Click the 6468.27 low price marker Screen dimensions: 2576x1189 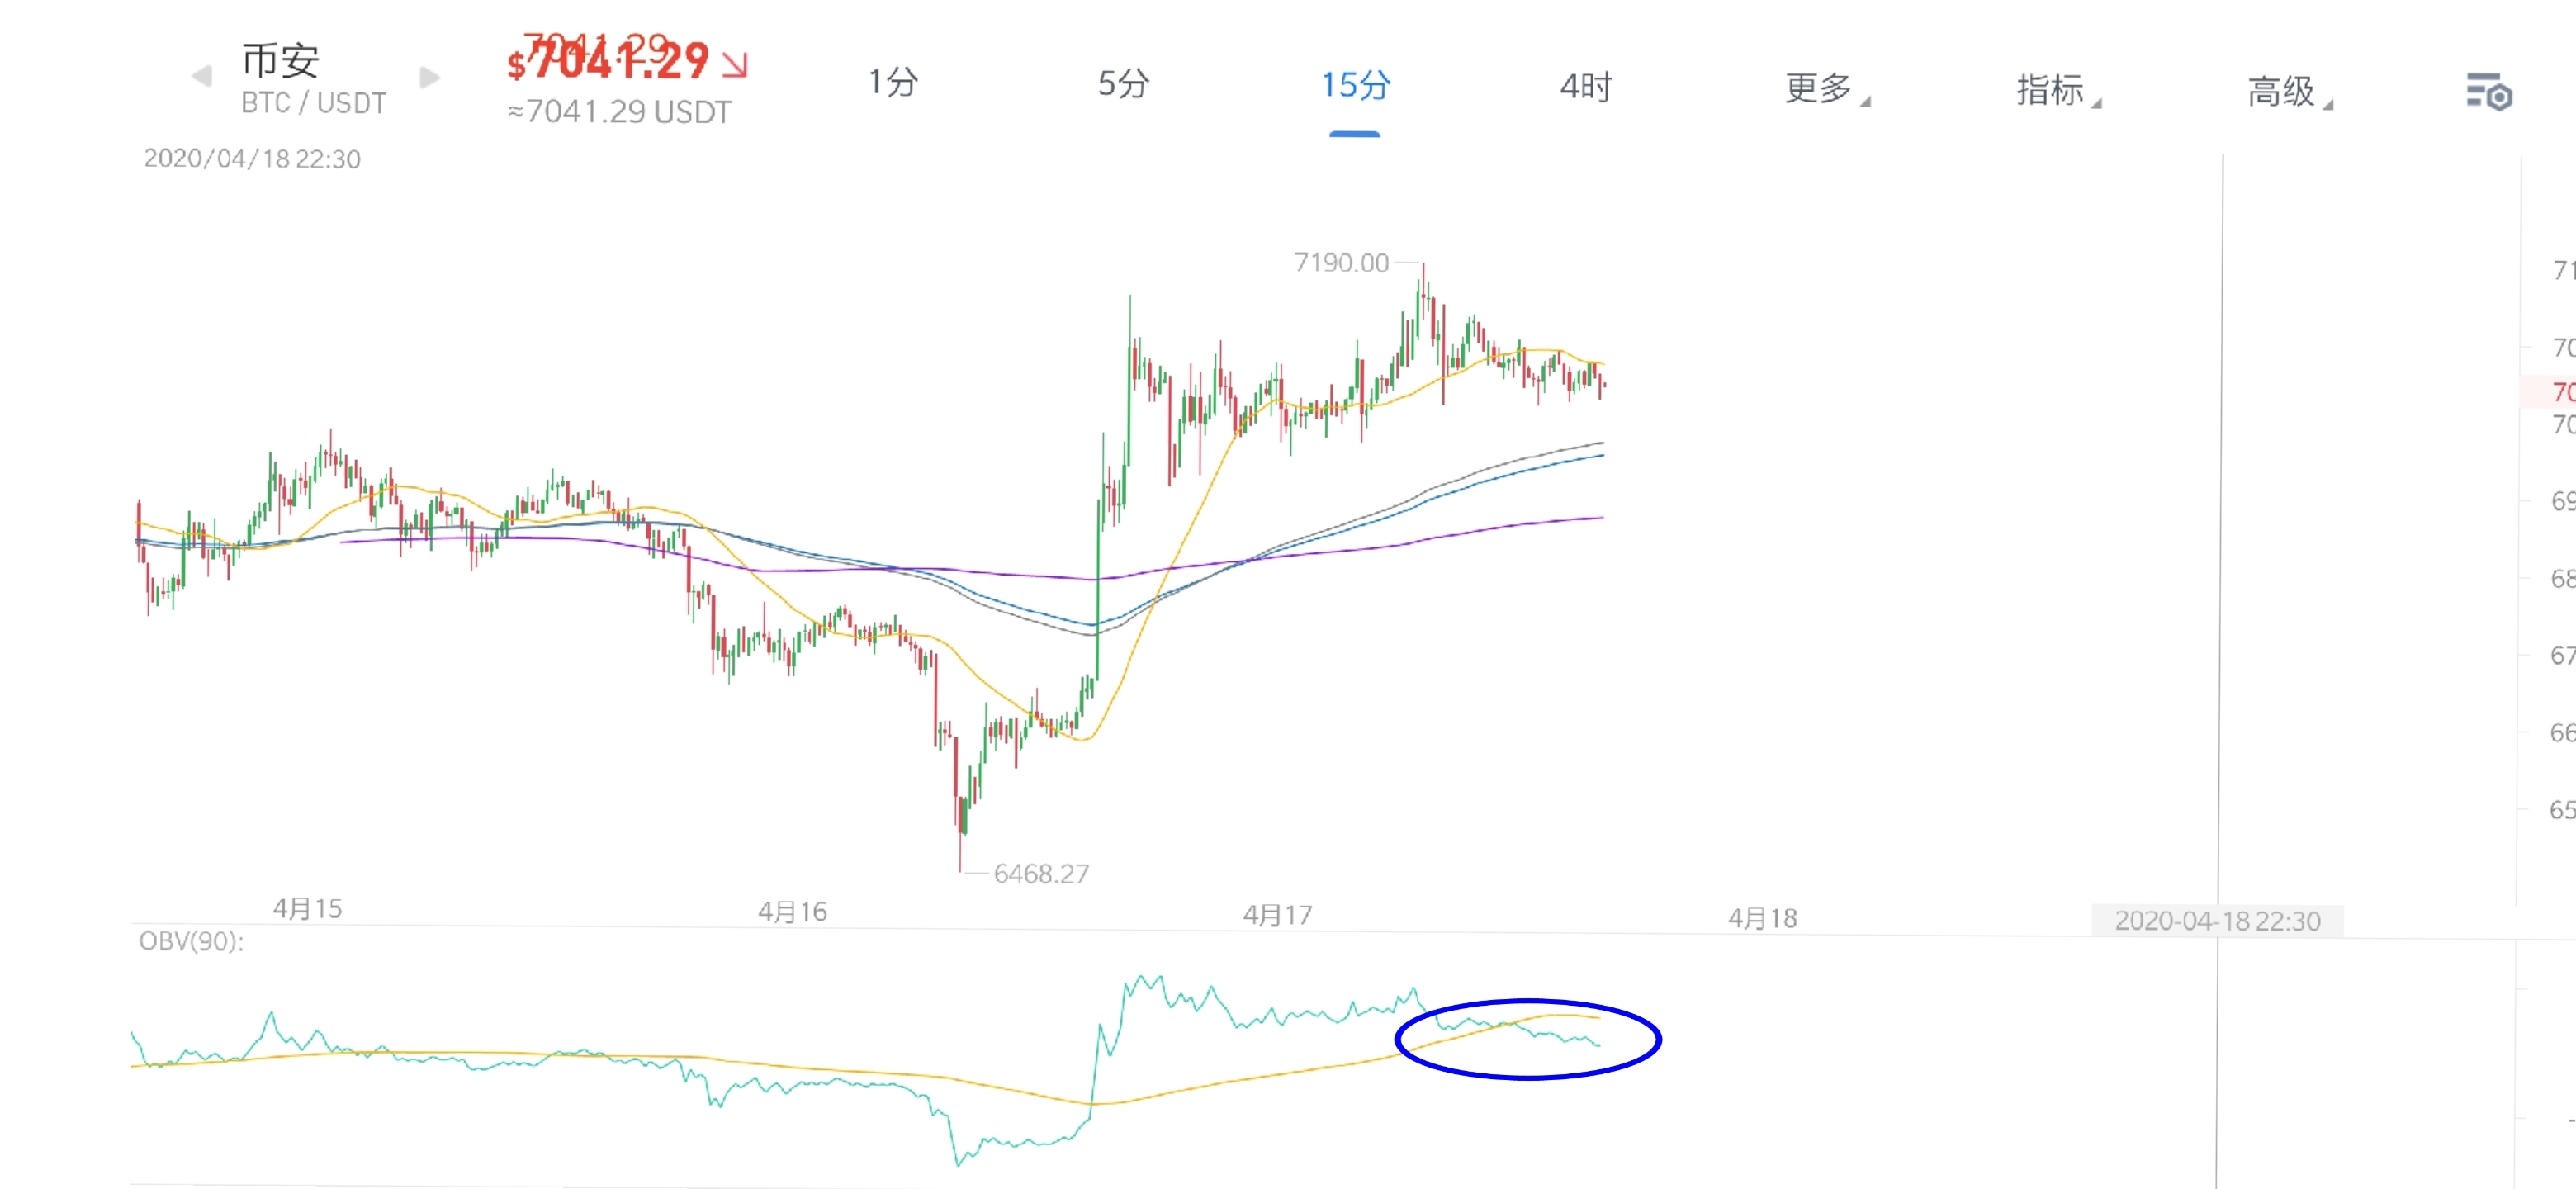pos(1040,874)
